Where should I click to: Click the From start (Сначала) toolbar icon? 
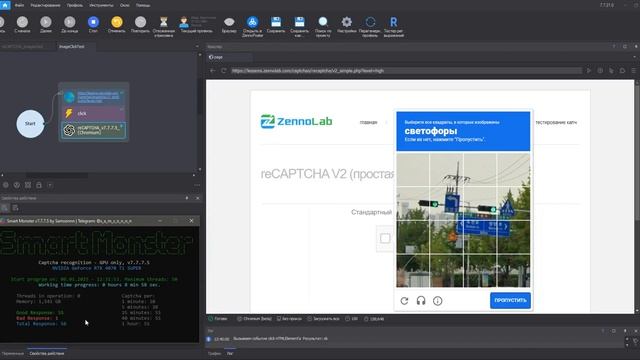click(22, 22)
